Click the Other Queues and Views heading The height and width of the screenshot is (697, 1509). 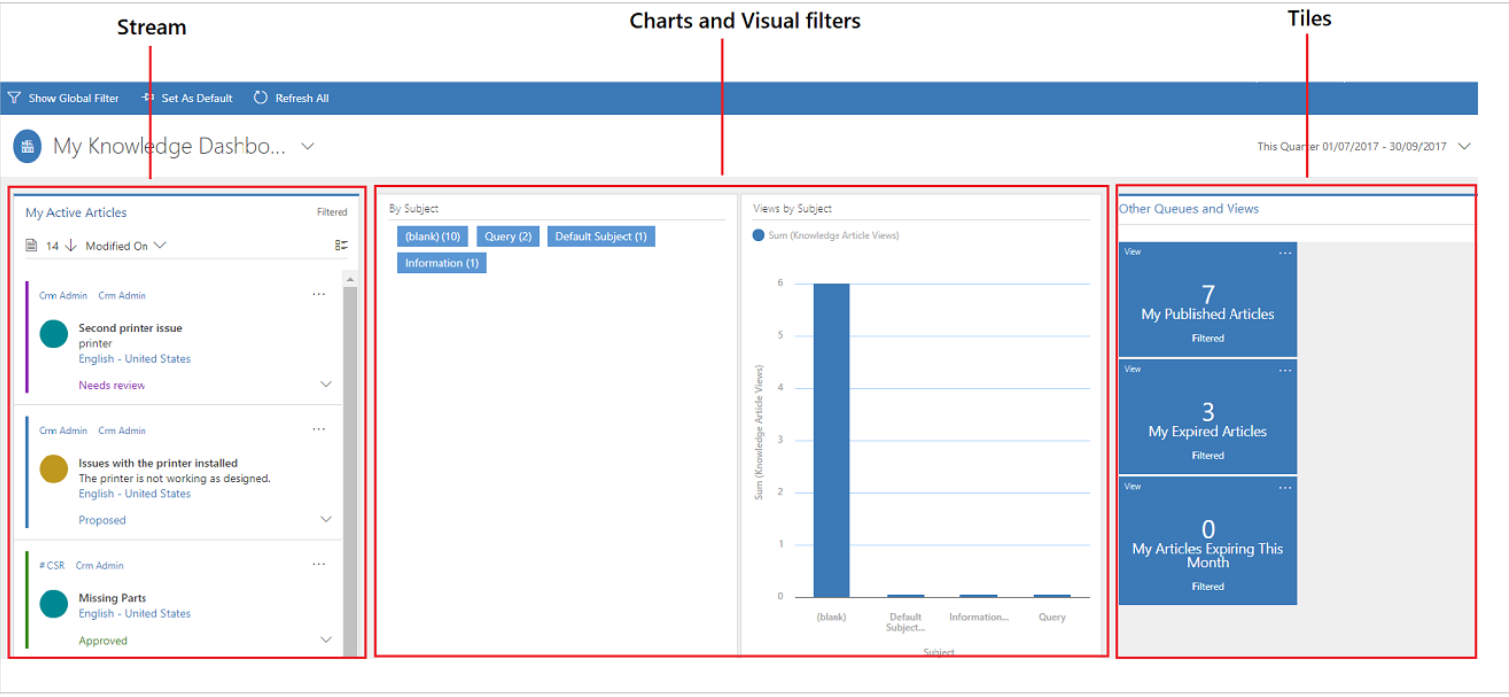point(1189,209)
